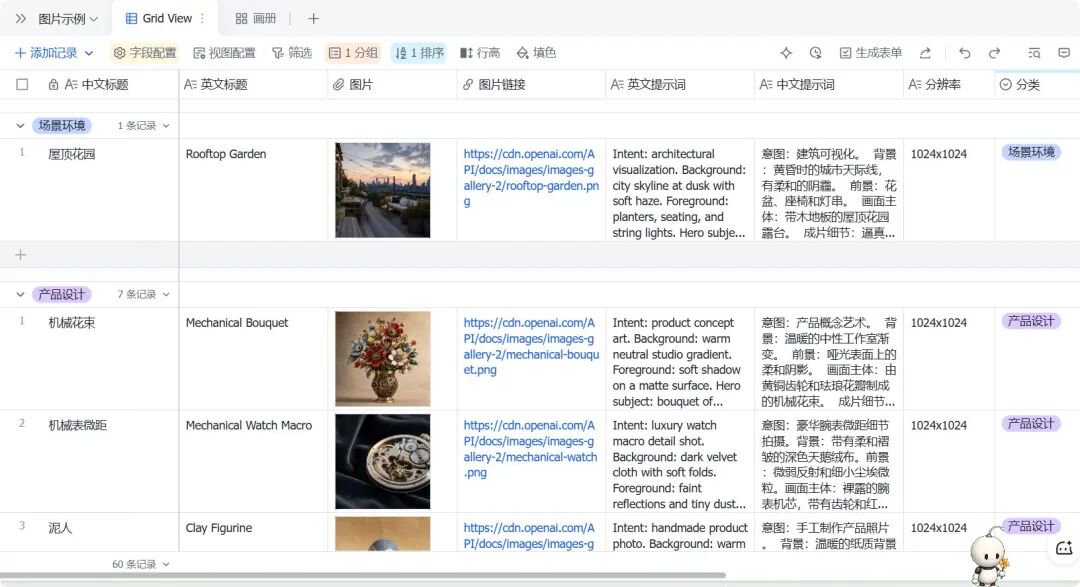The height and width of the screenshot is (587, 1080).
Task: Open the history clock icon
Action: tap(816, 53)
